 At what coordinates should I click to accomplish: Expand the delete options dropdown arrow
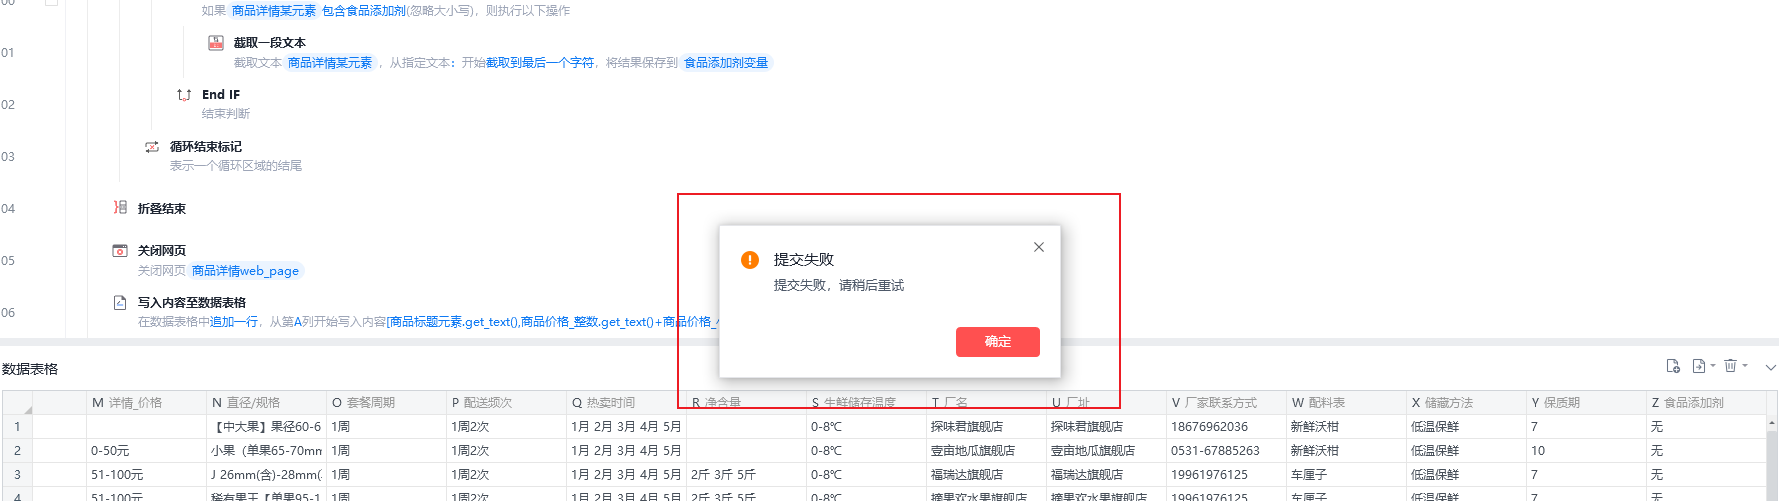pyautogui.click(x=1745, y=366)
